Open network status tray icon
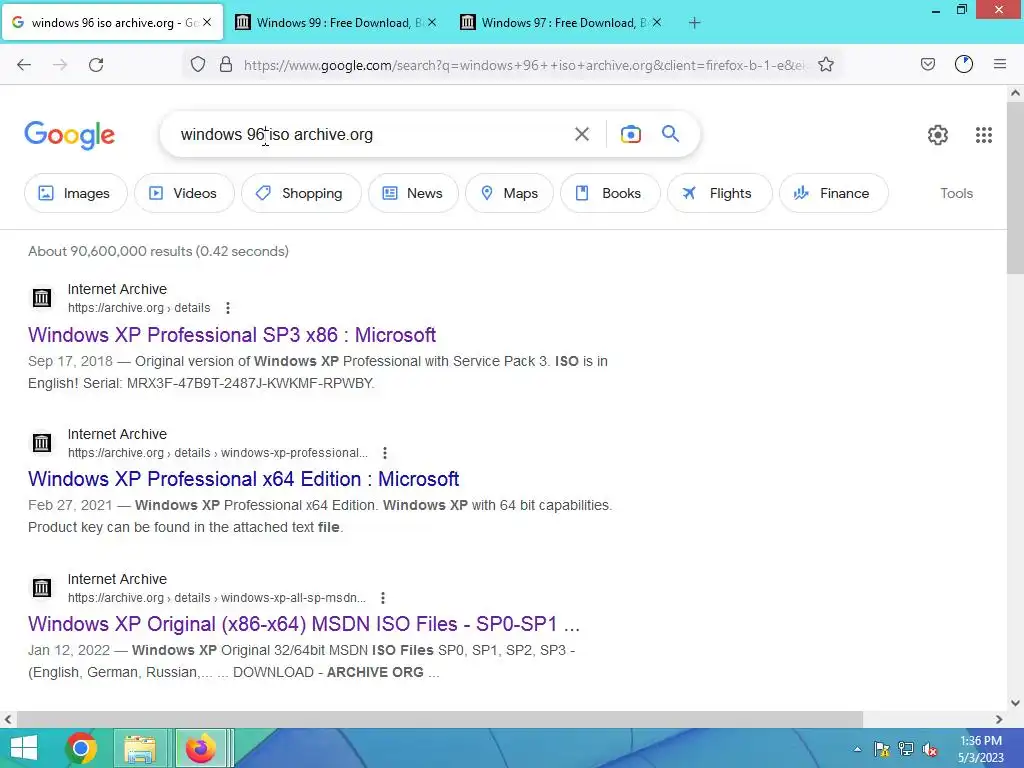Image resolution: width=1024 pixels, height=768 pixels. 906,749
